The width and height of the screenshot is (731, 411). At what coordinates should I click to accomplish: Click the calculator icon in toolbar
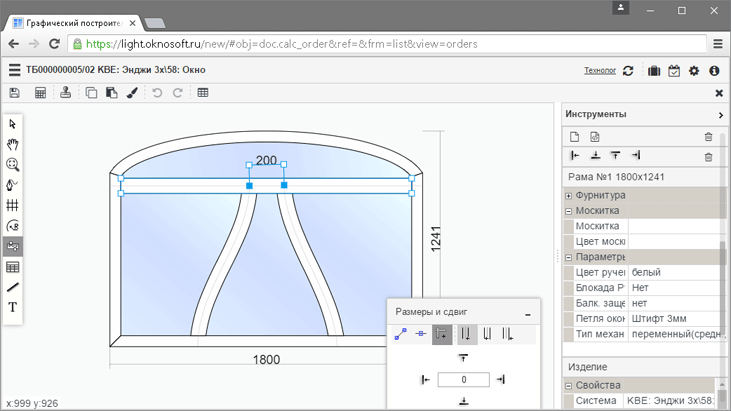pyautogui.click(x=41, y=93)
